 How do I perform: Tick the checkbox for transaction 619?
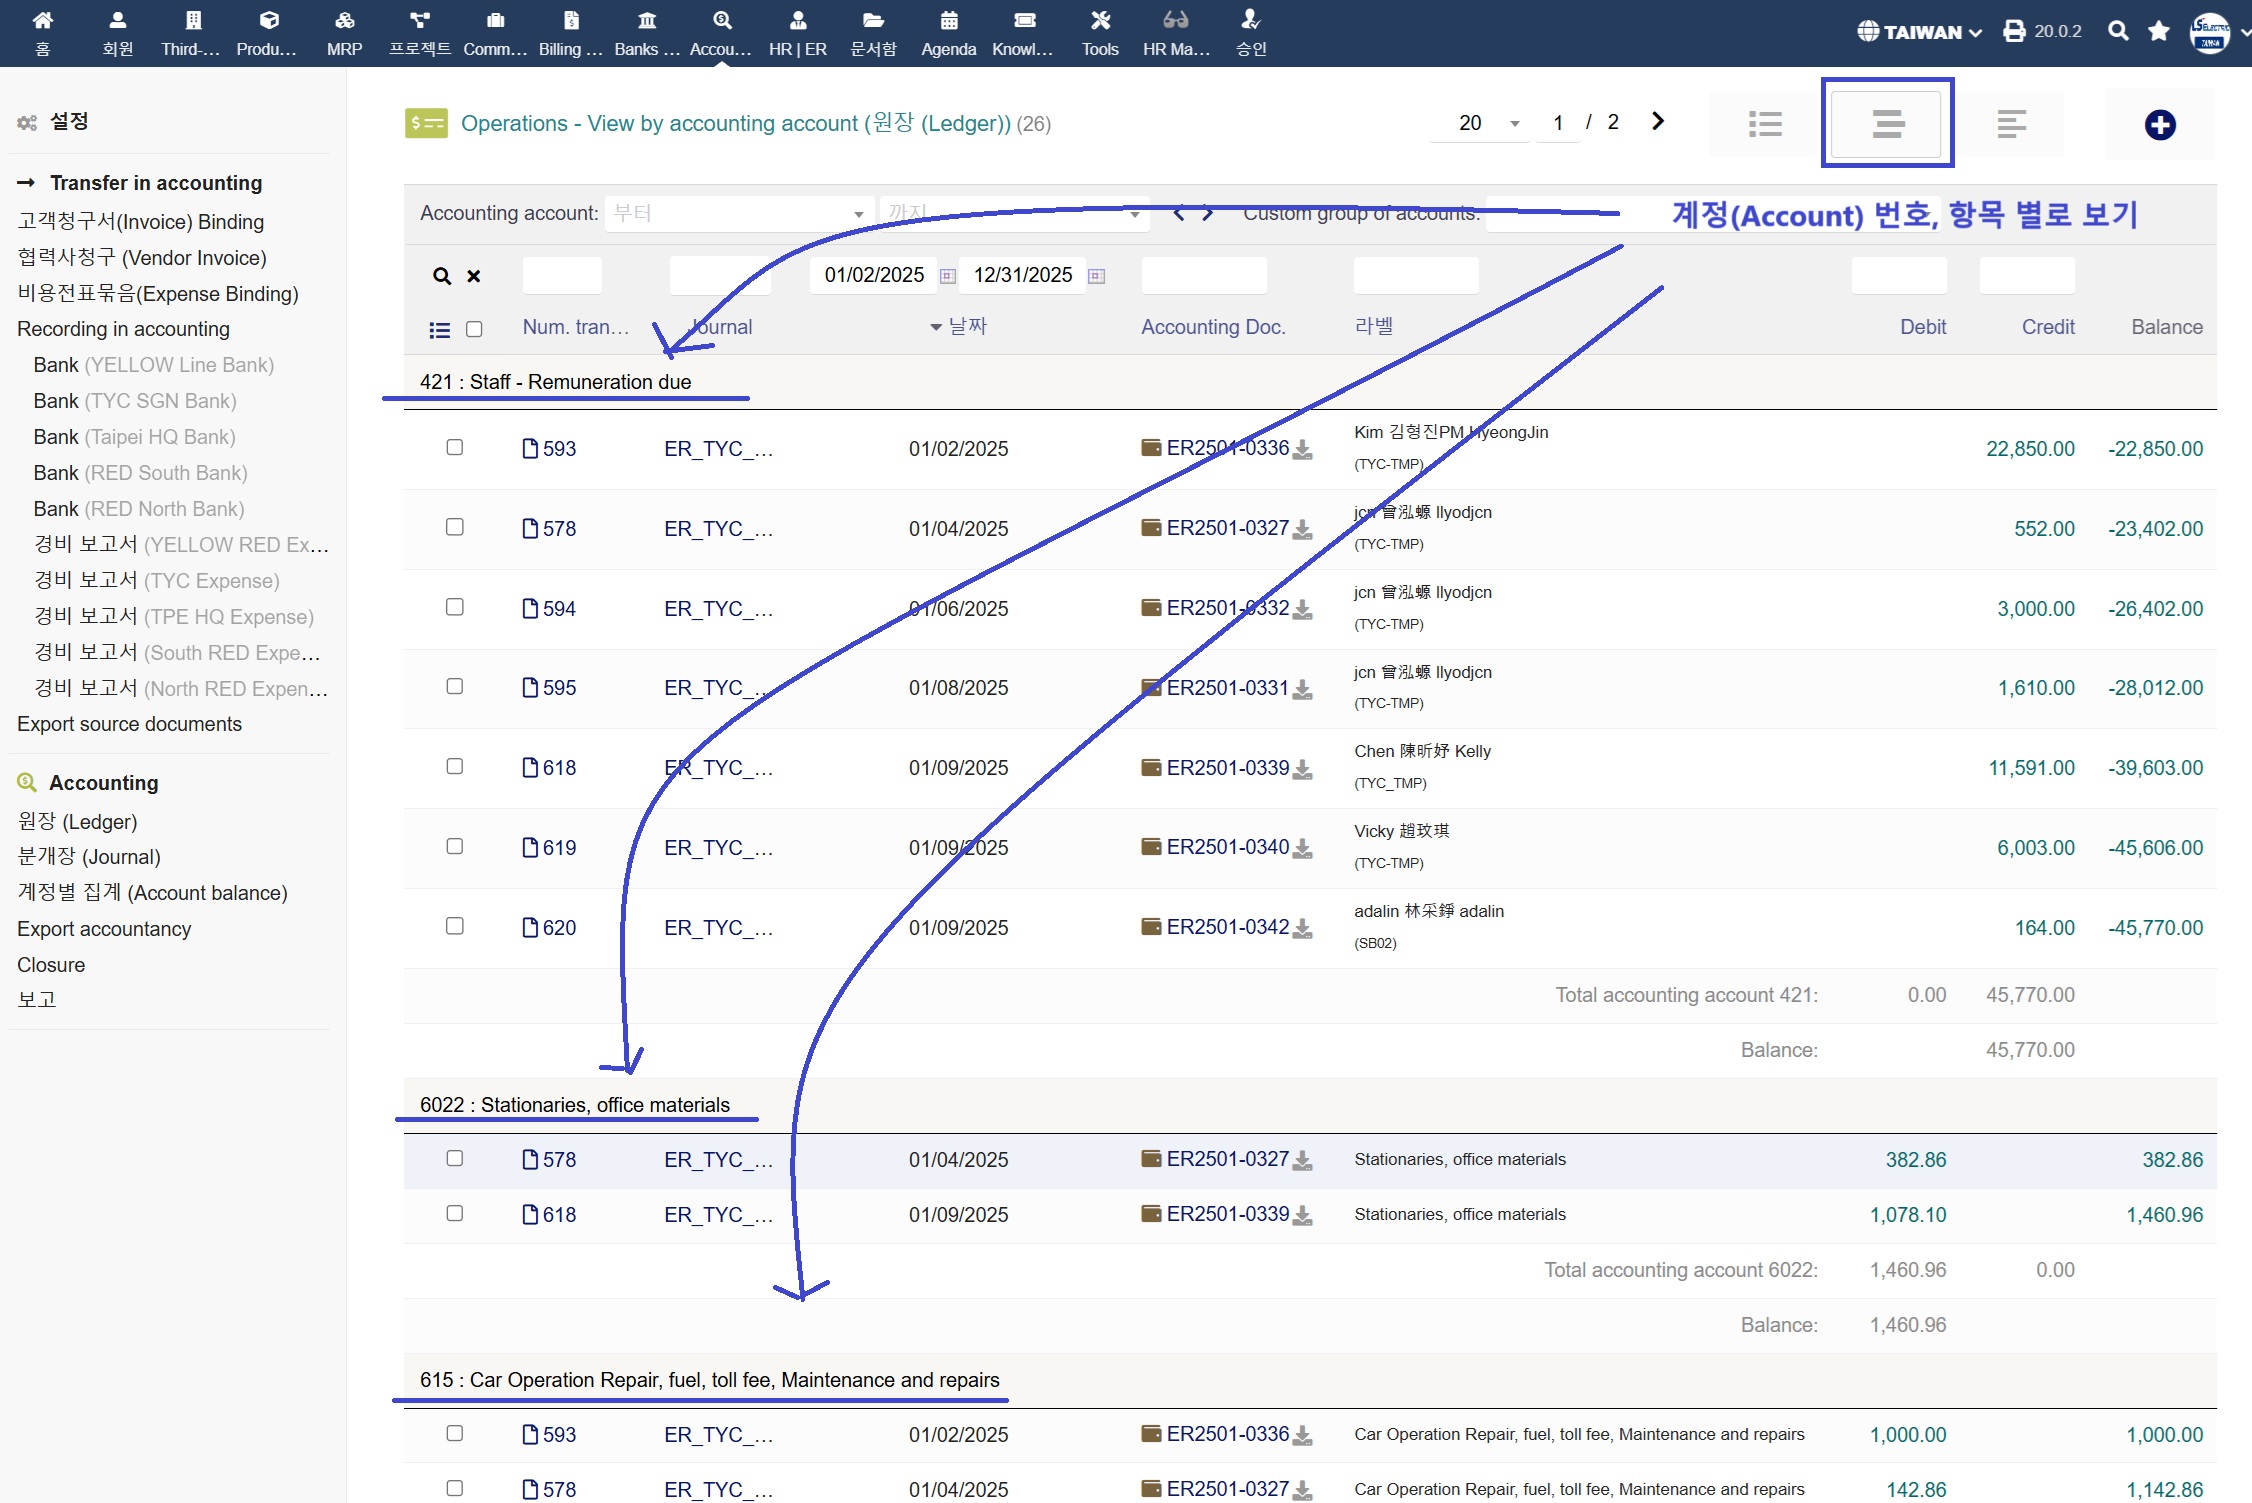(455, 846)
